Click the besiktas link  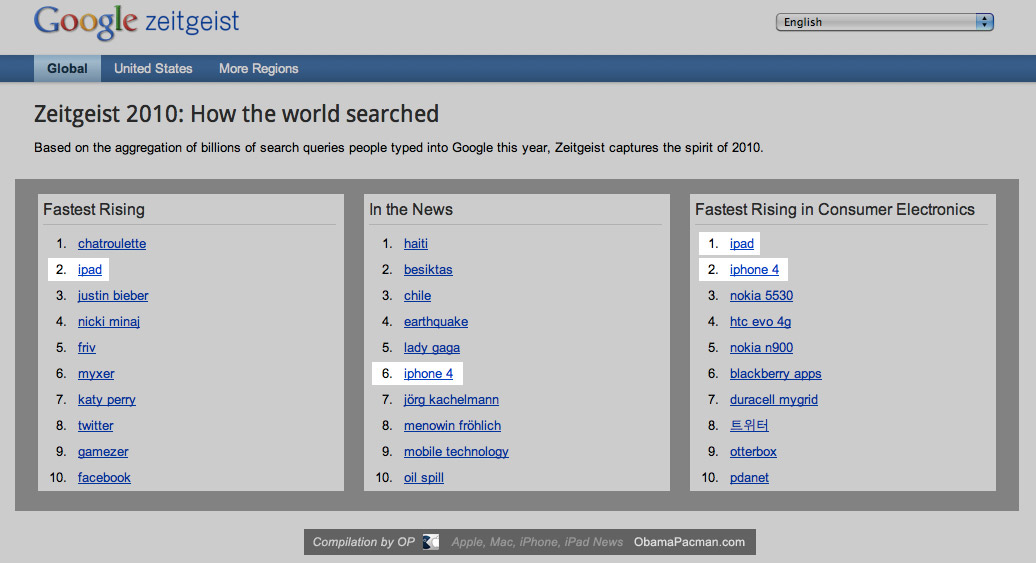tap(428, 270)
